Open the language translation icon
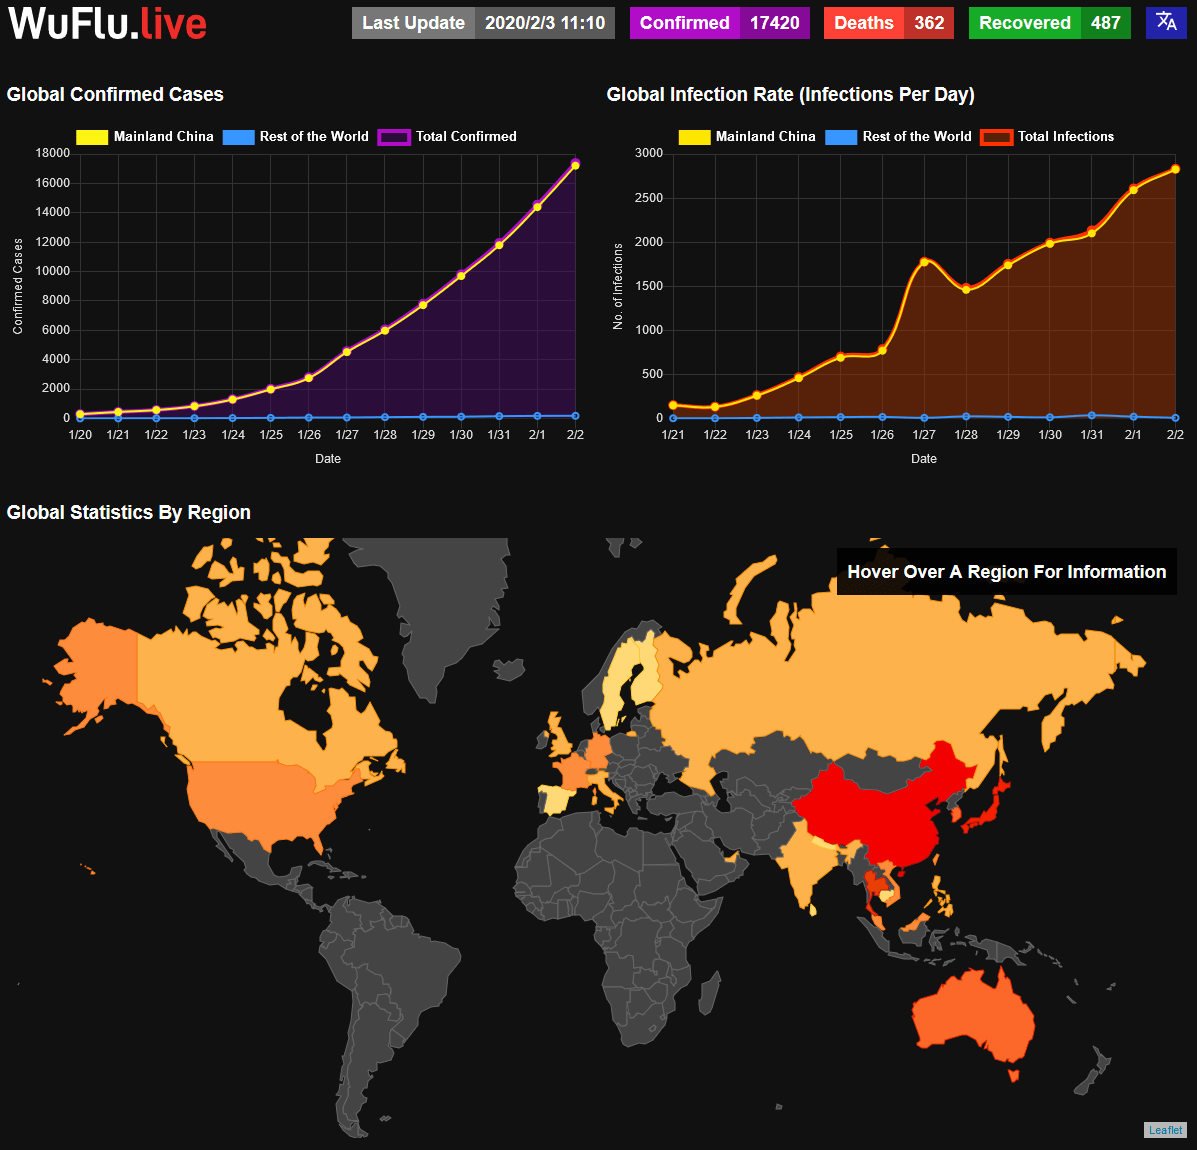 click(x=1165, y=22)
